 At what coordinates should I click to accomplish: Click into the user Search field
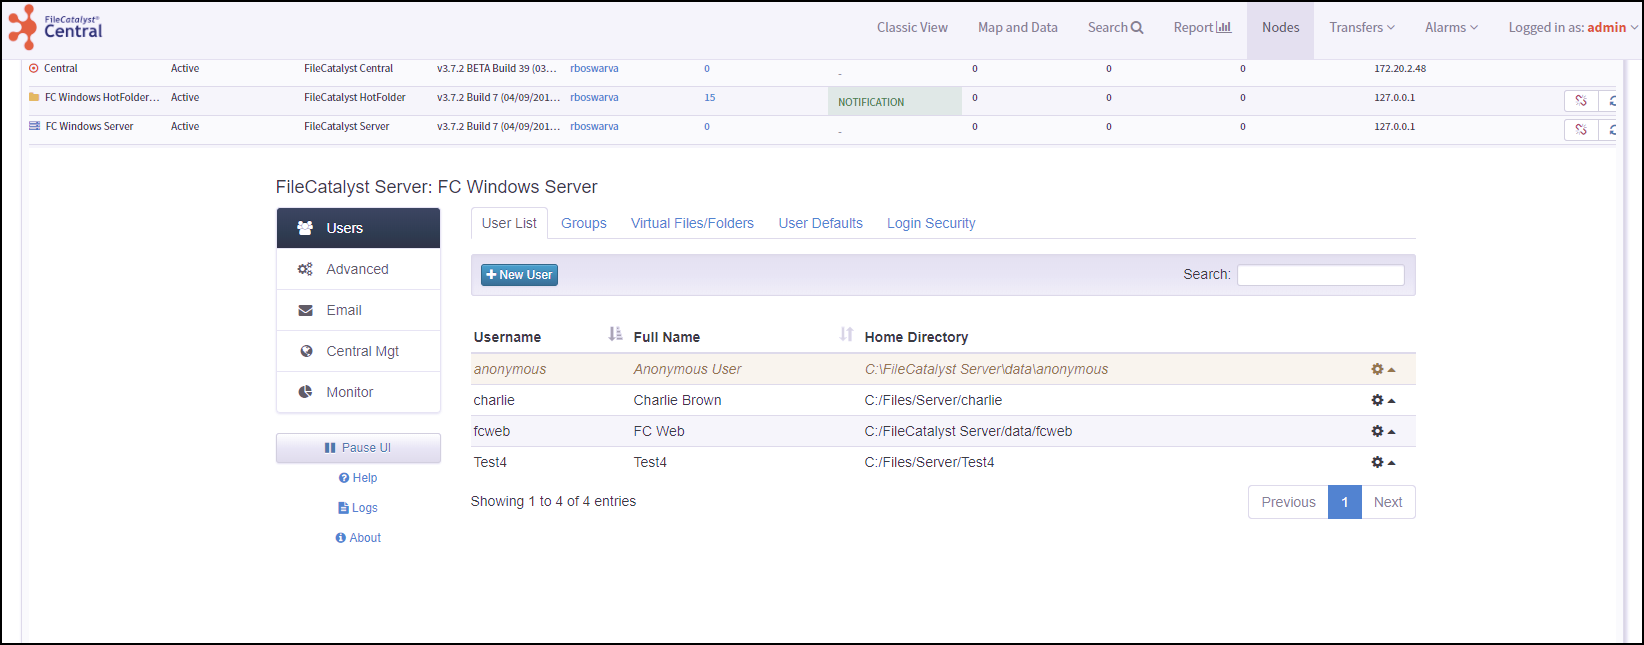(x=1320, y=275)
